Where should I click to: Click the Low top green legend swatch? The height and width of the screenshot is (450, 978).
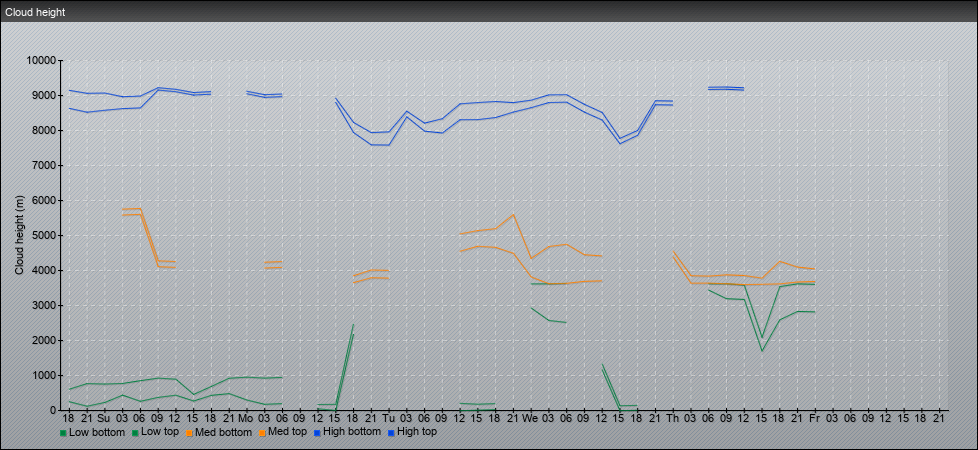135,432
